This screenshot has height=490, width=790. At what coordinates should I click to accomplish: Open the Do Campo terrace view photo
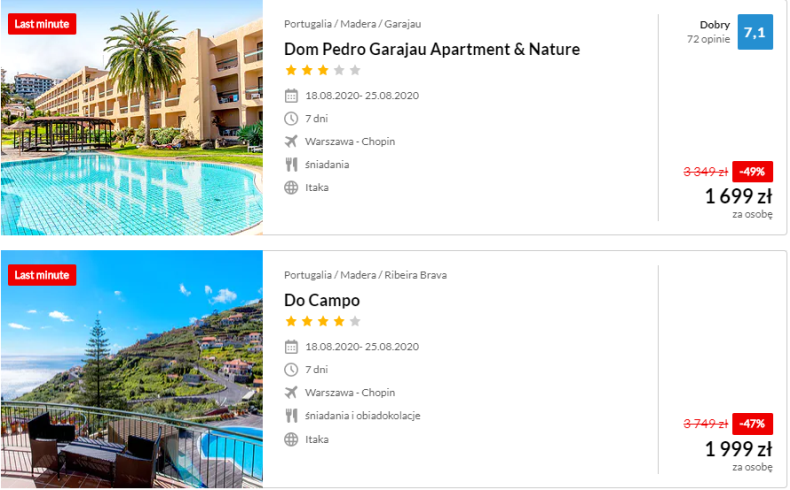[x=131, y=369]
